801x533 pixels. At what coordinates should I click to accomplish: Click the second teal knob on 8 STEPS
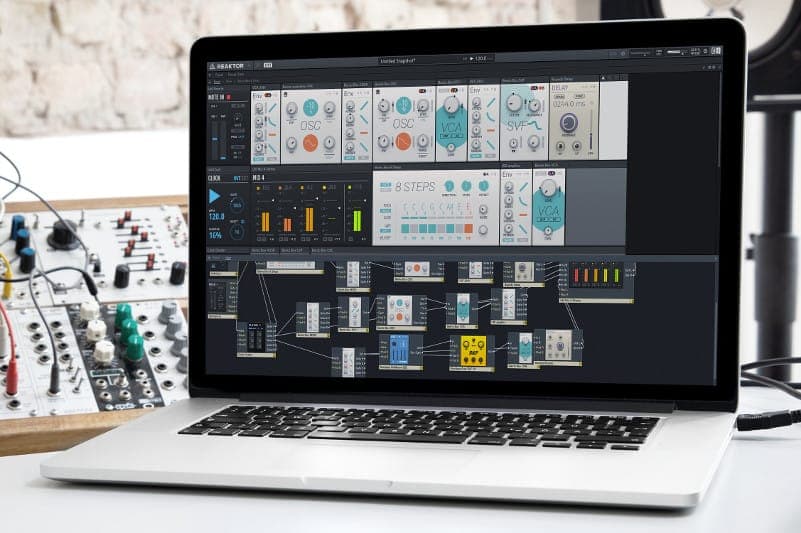coord(466,186)
